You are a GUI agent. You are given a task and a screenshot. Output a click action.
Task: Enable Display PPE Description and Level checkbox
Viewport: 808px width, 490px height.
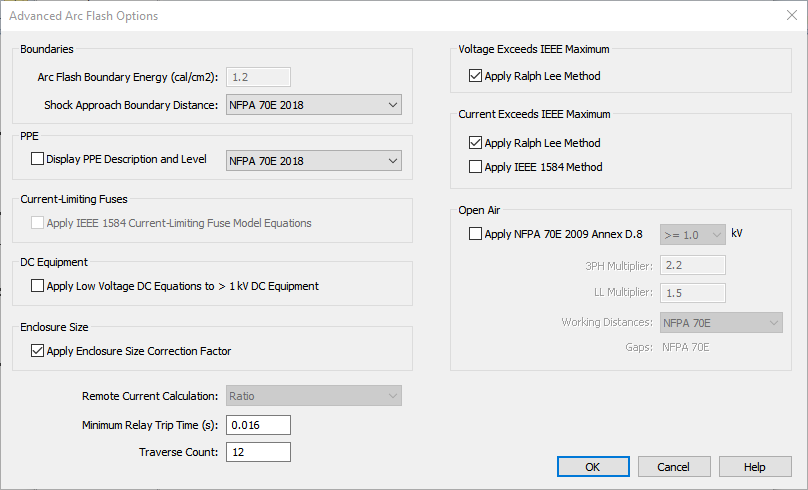pos(38,159)
